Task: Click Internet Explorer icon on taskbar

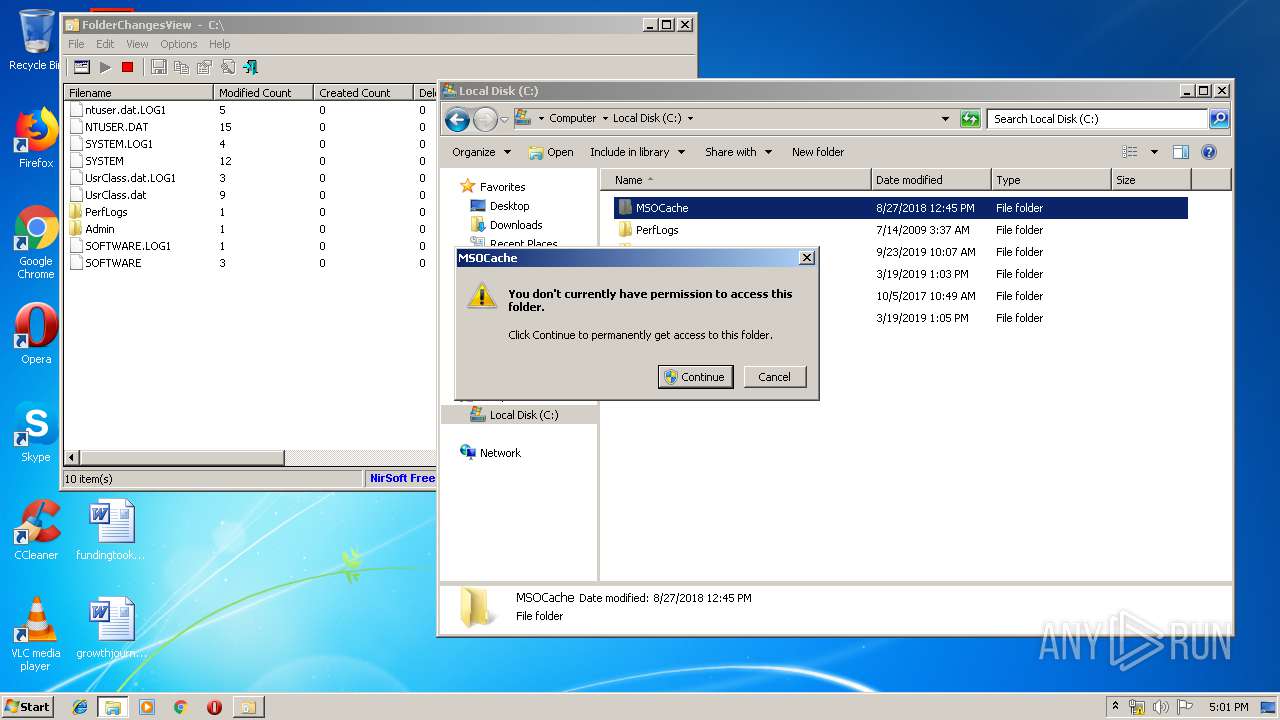Action: pos(80,707)
